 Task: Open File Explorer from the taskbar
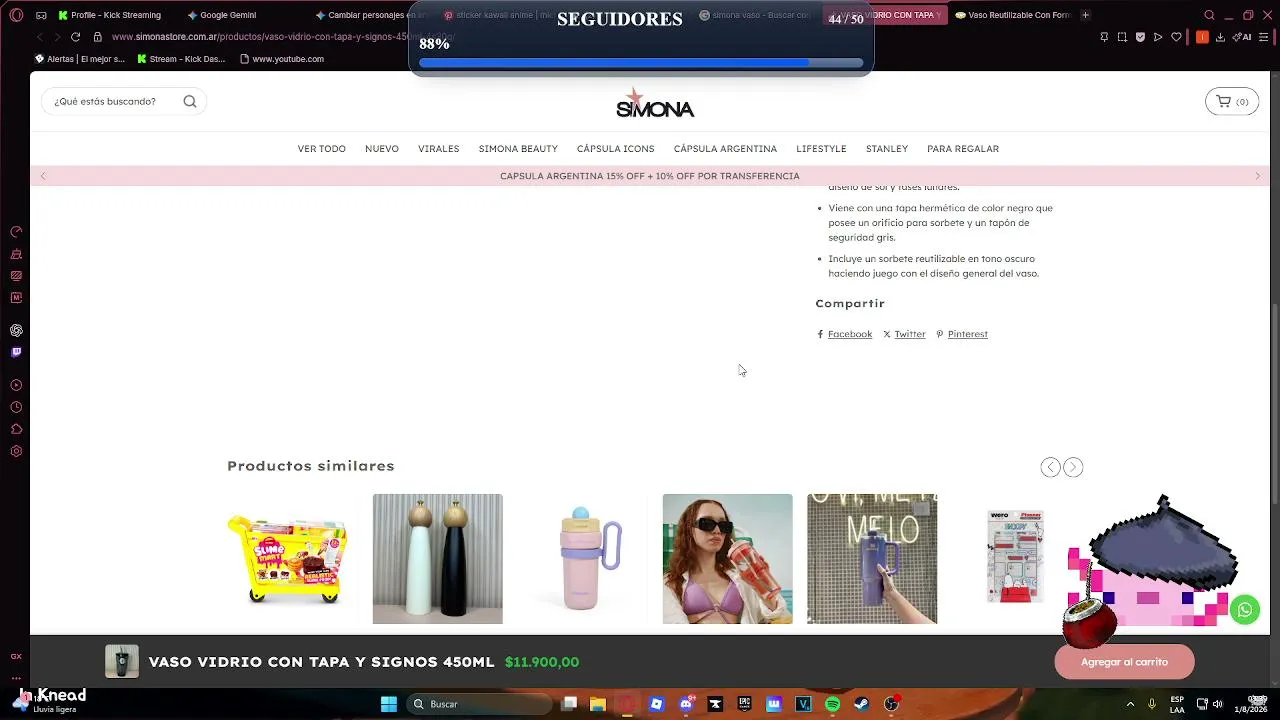pos(598,704)
